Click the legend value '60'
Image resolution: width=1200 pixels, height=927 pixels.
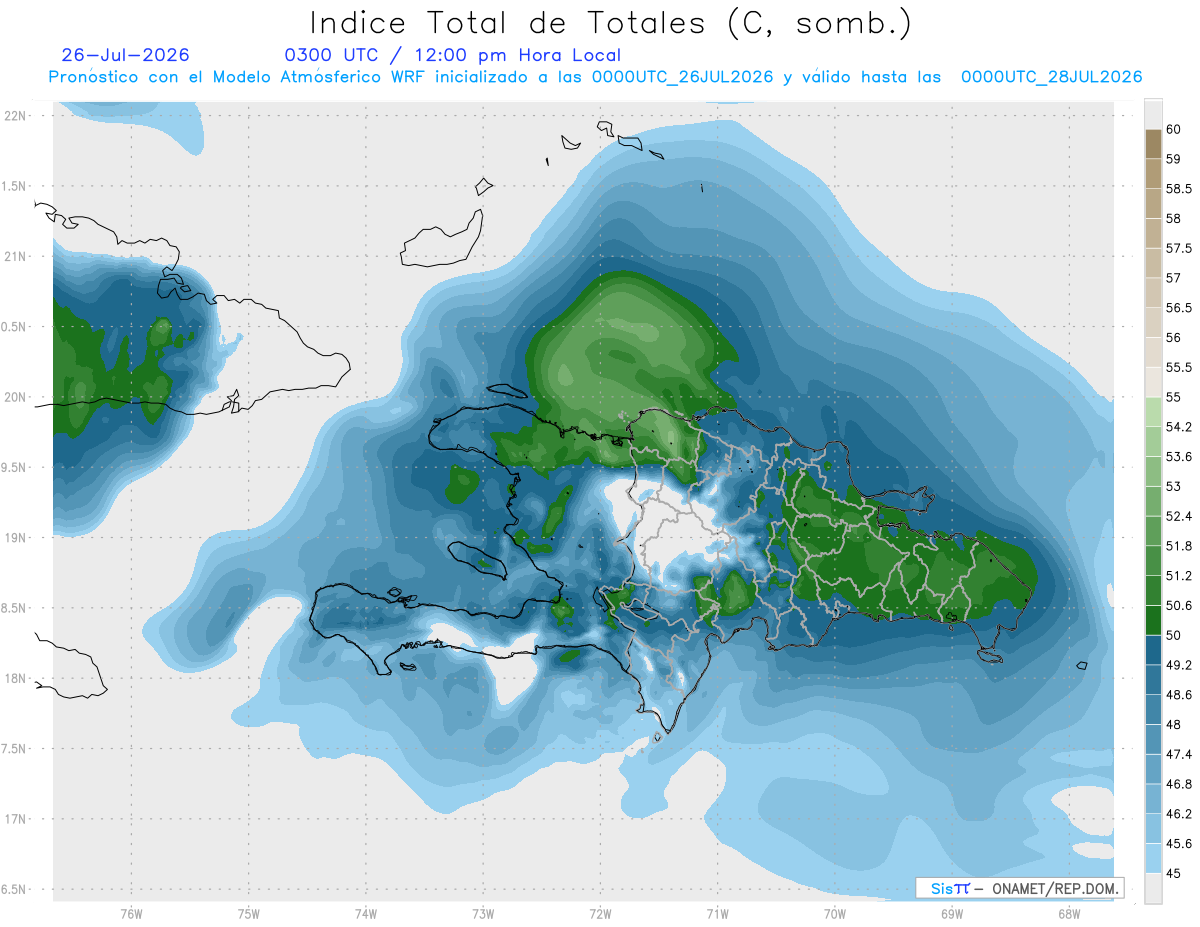(x=1174, y=129)
